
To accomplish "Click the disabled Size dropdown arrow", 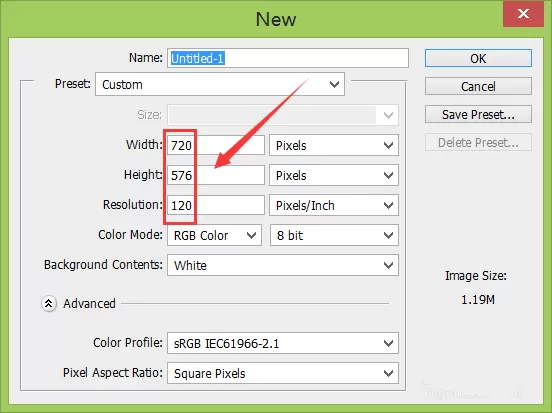I will pyautogui.click(x=388, y=115).
